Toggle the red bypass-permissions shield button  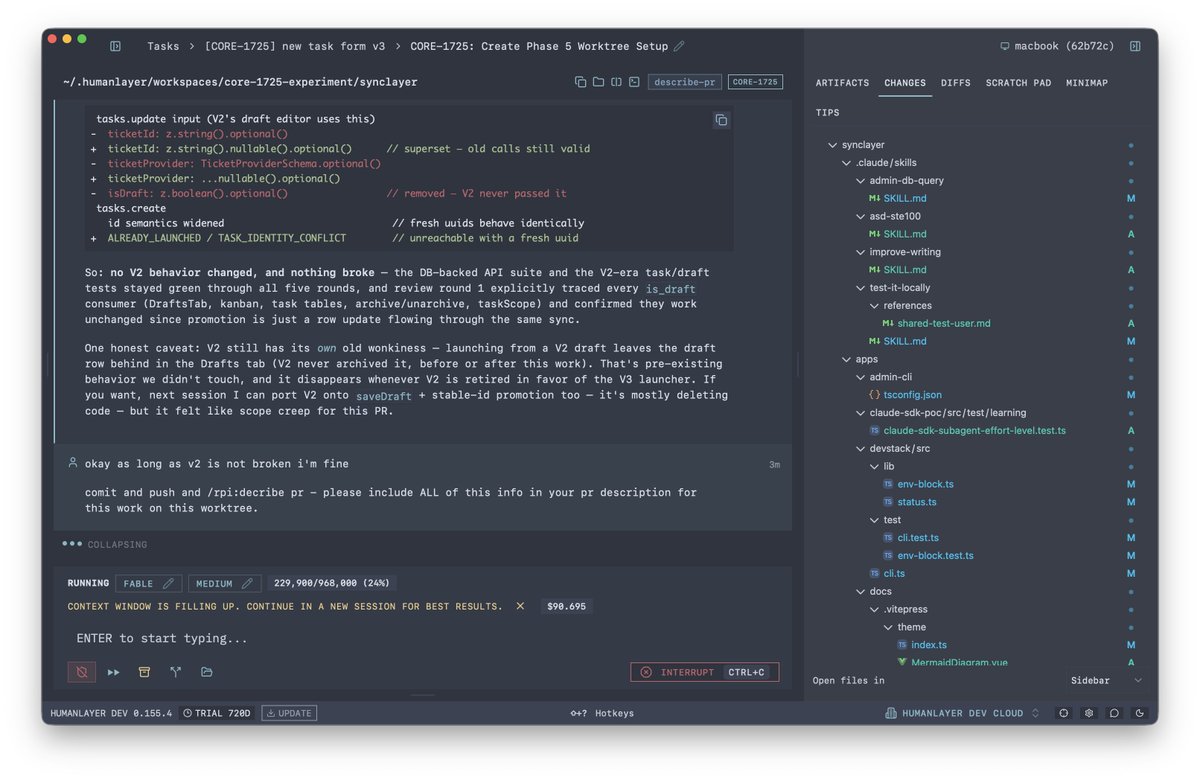82,672
